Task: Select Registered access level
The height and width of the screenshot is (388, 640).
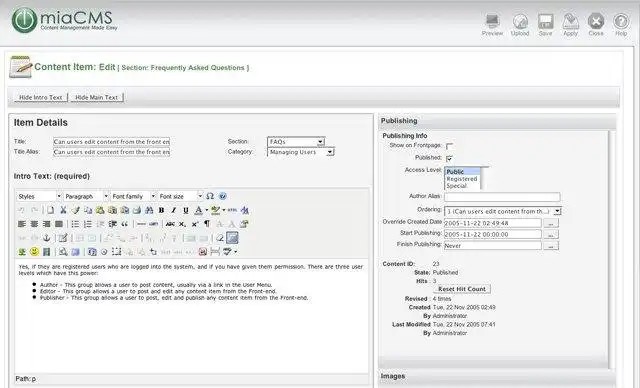Action: [x=462, y=179]
